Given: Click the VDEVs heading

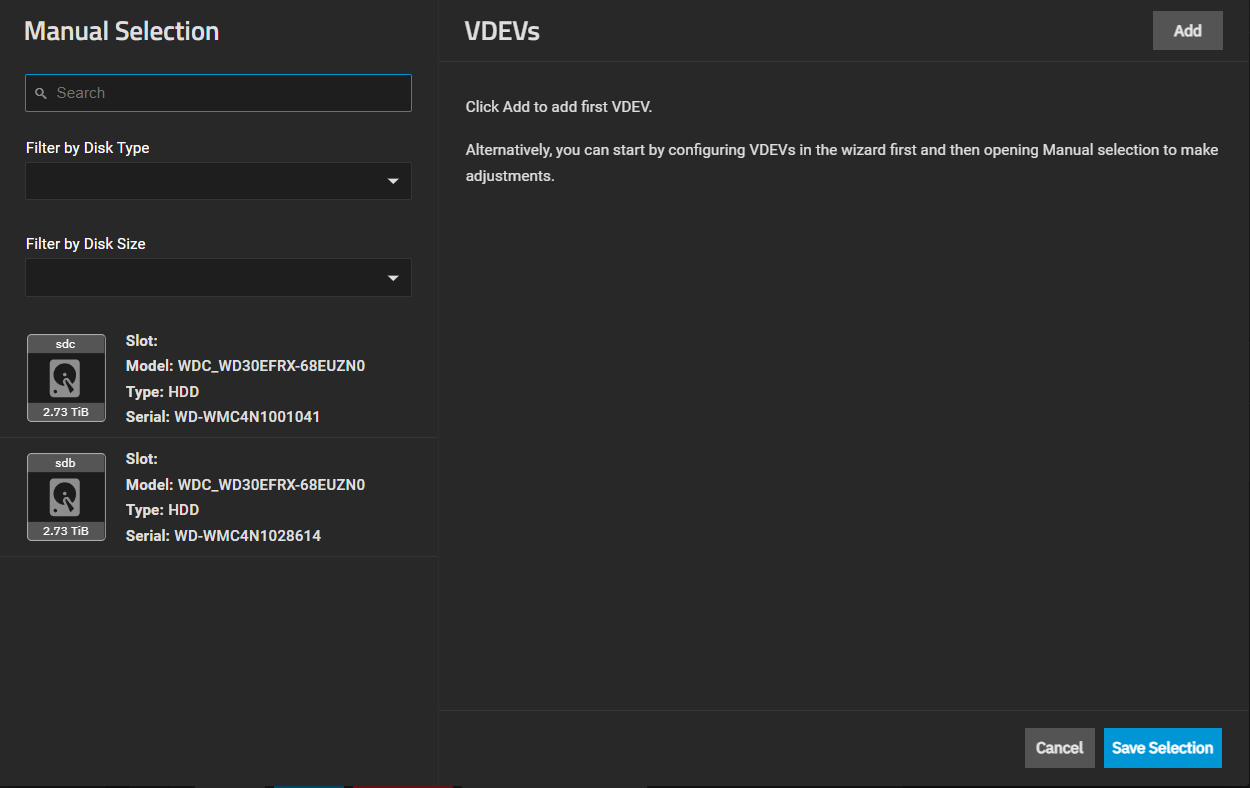Looking at the screenshot, I should (x=502, y=31).
